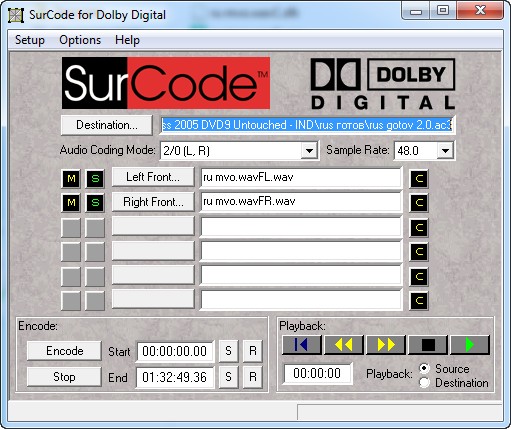The width and height of the screenshot is (511, 429).
Task: Click the destination file path field
Action: [307, 125]
